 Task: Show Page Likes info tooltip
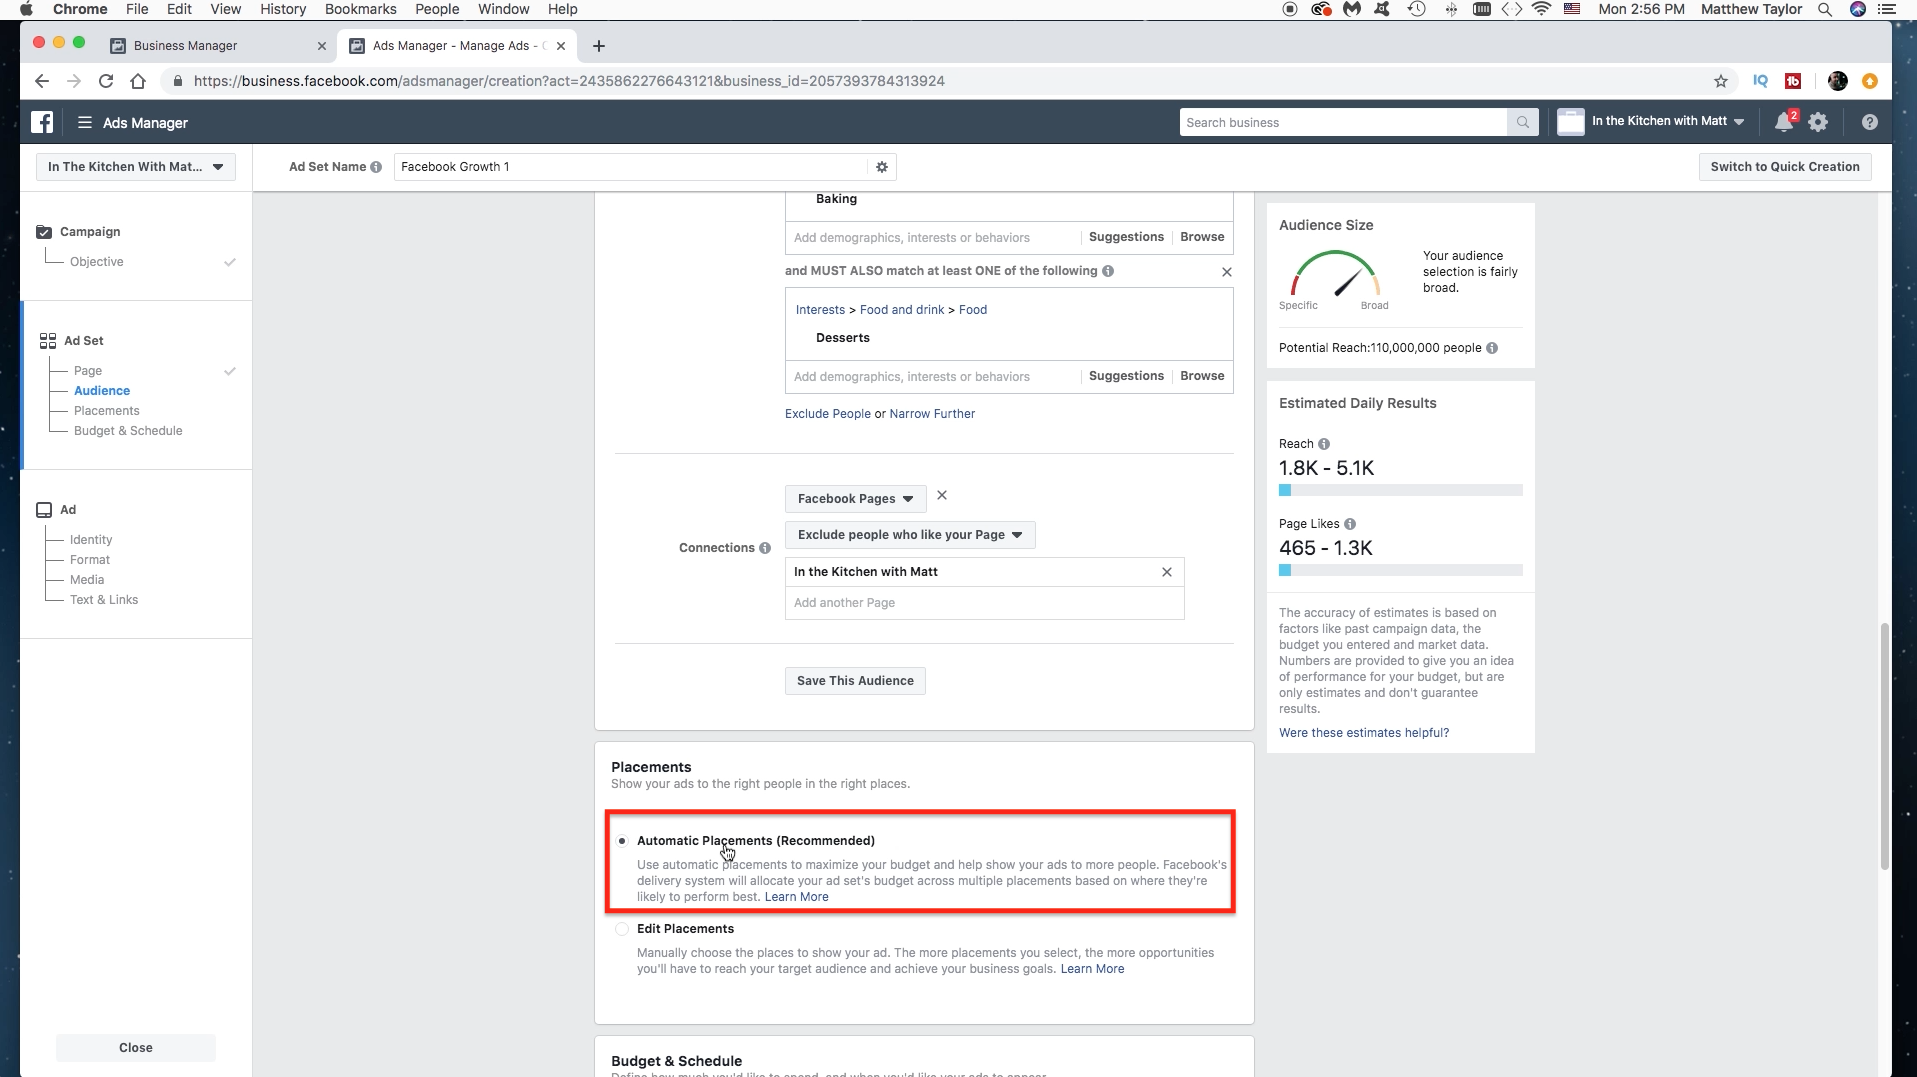click(1350, 524)
